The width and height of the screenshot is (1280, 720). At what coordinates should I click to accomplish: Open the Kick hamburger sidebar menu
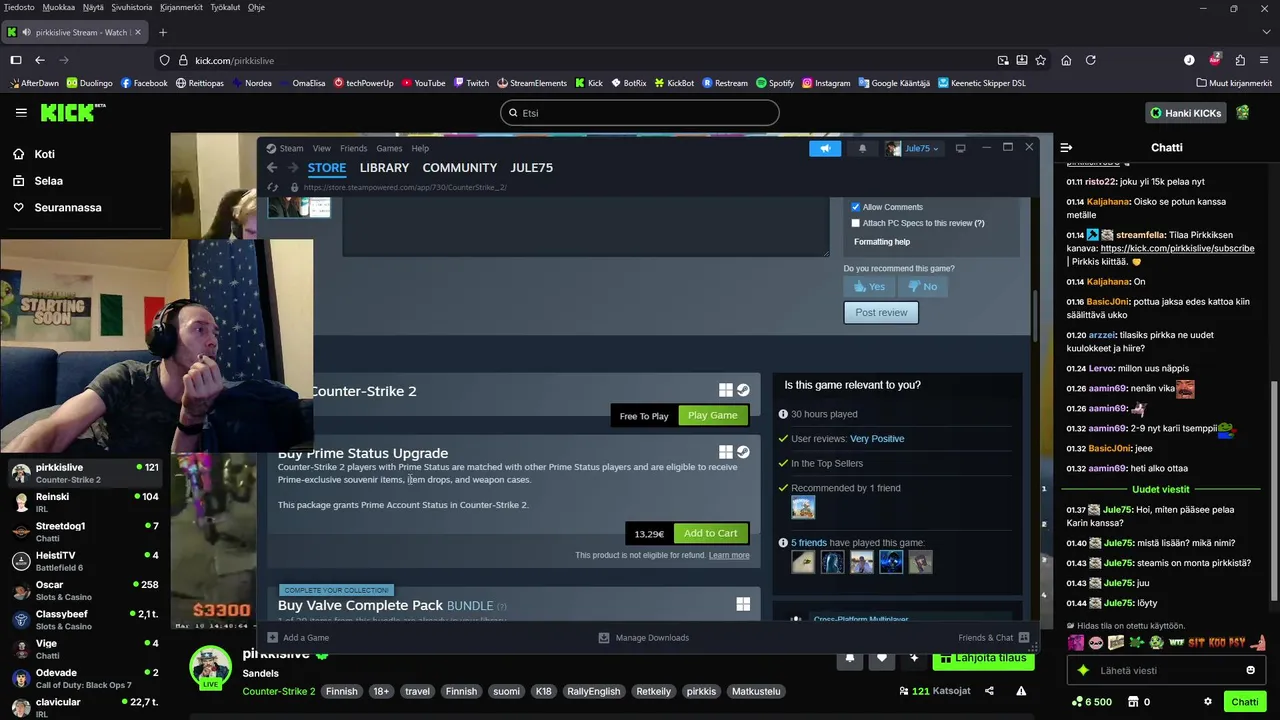(x=21, y=113)
